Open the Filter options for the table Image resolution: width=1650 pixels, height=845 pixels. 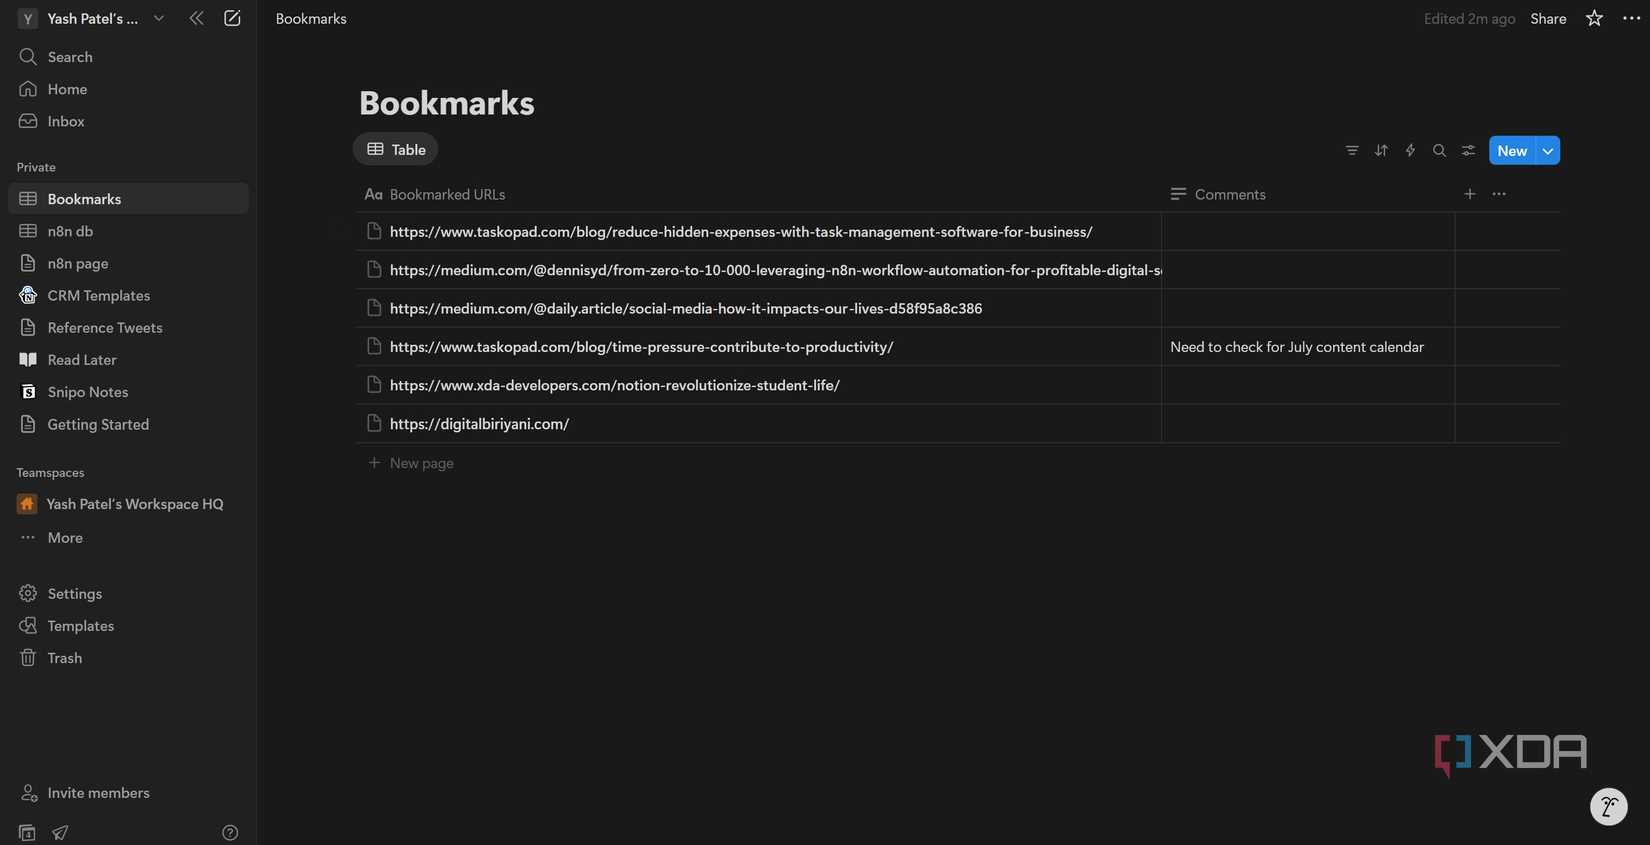point(1351,150)
